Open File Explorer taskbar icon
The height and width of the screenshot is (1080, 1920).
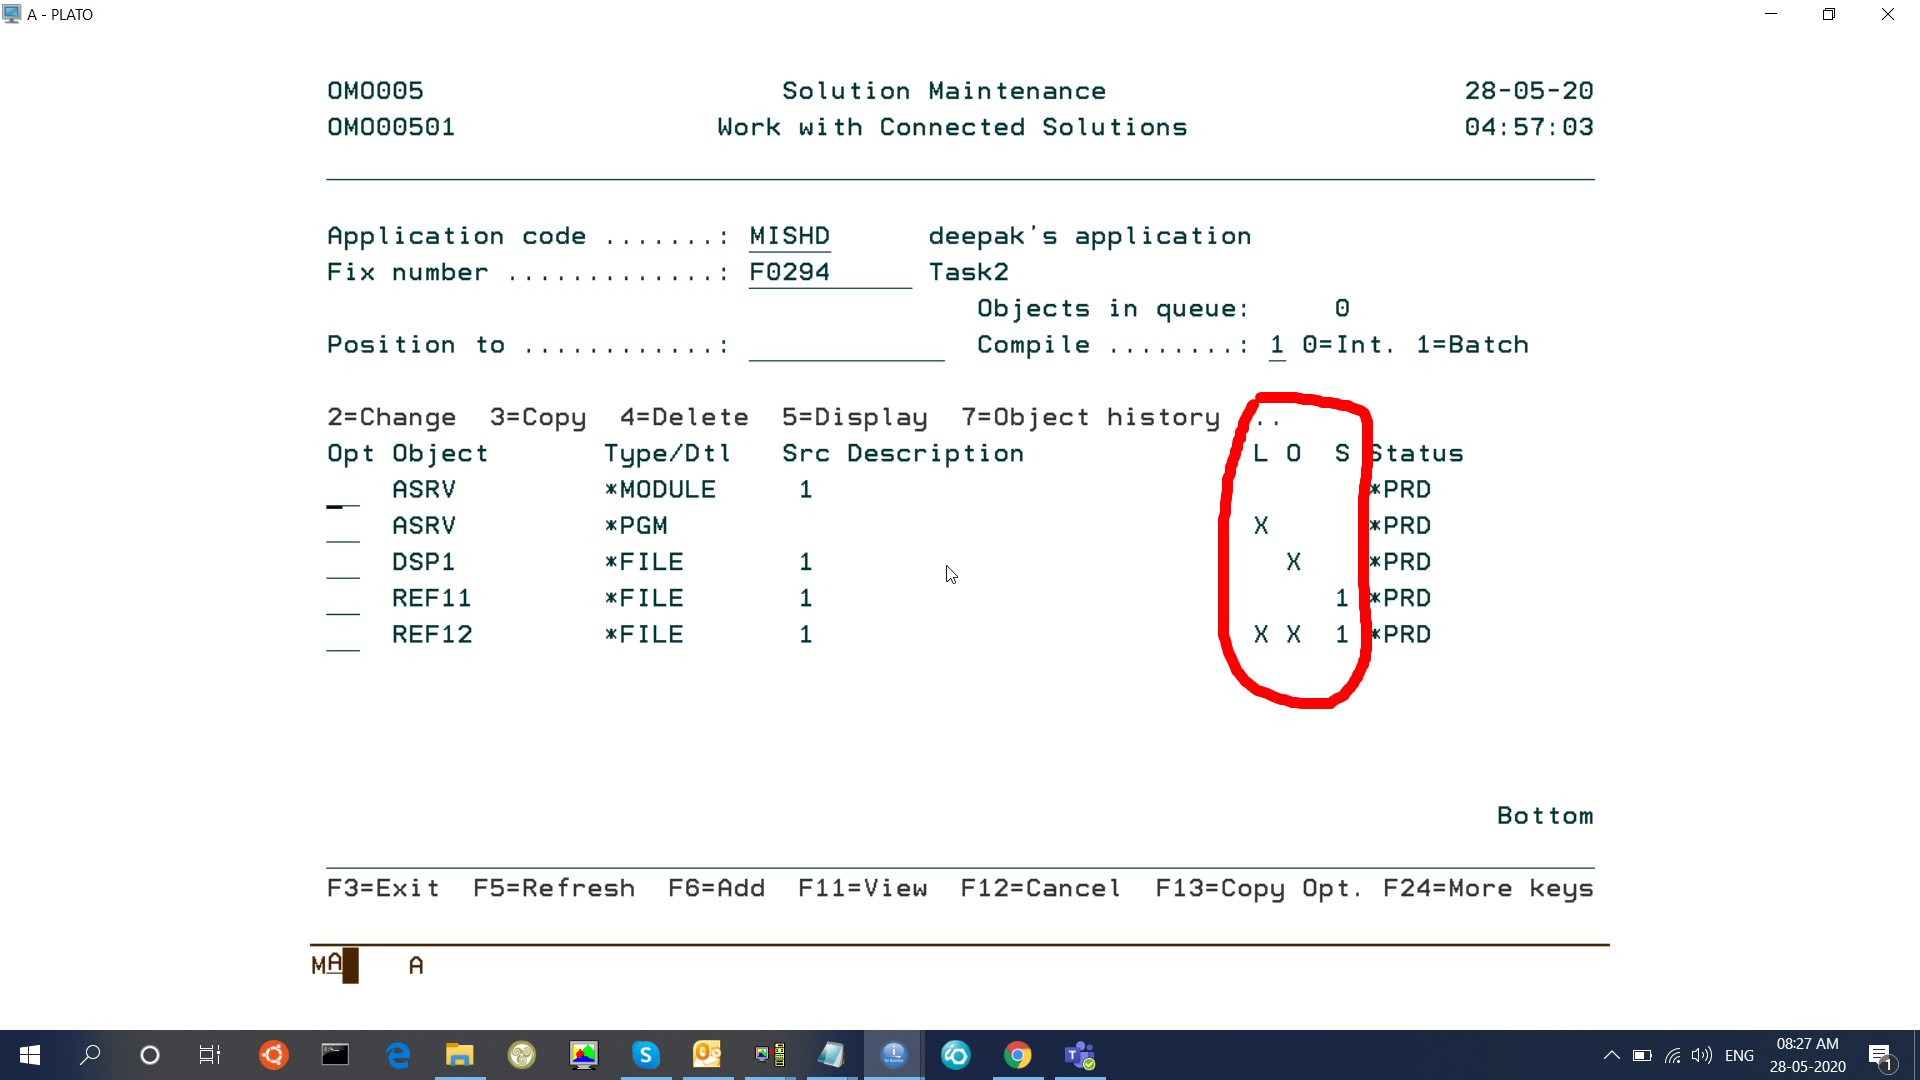pyautogui.click(x=460, y=1055)
